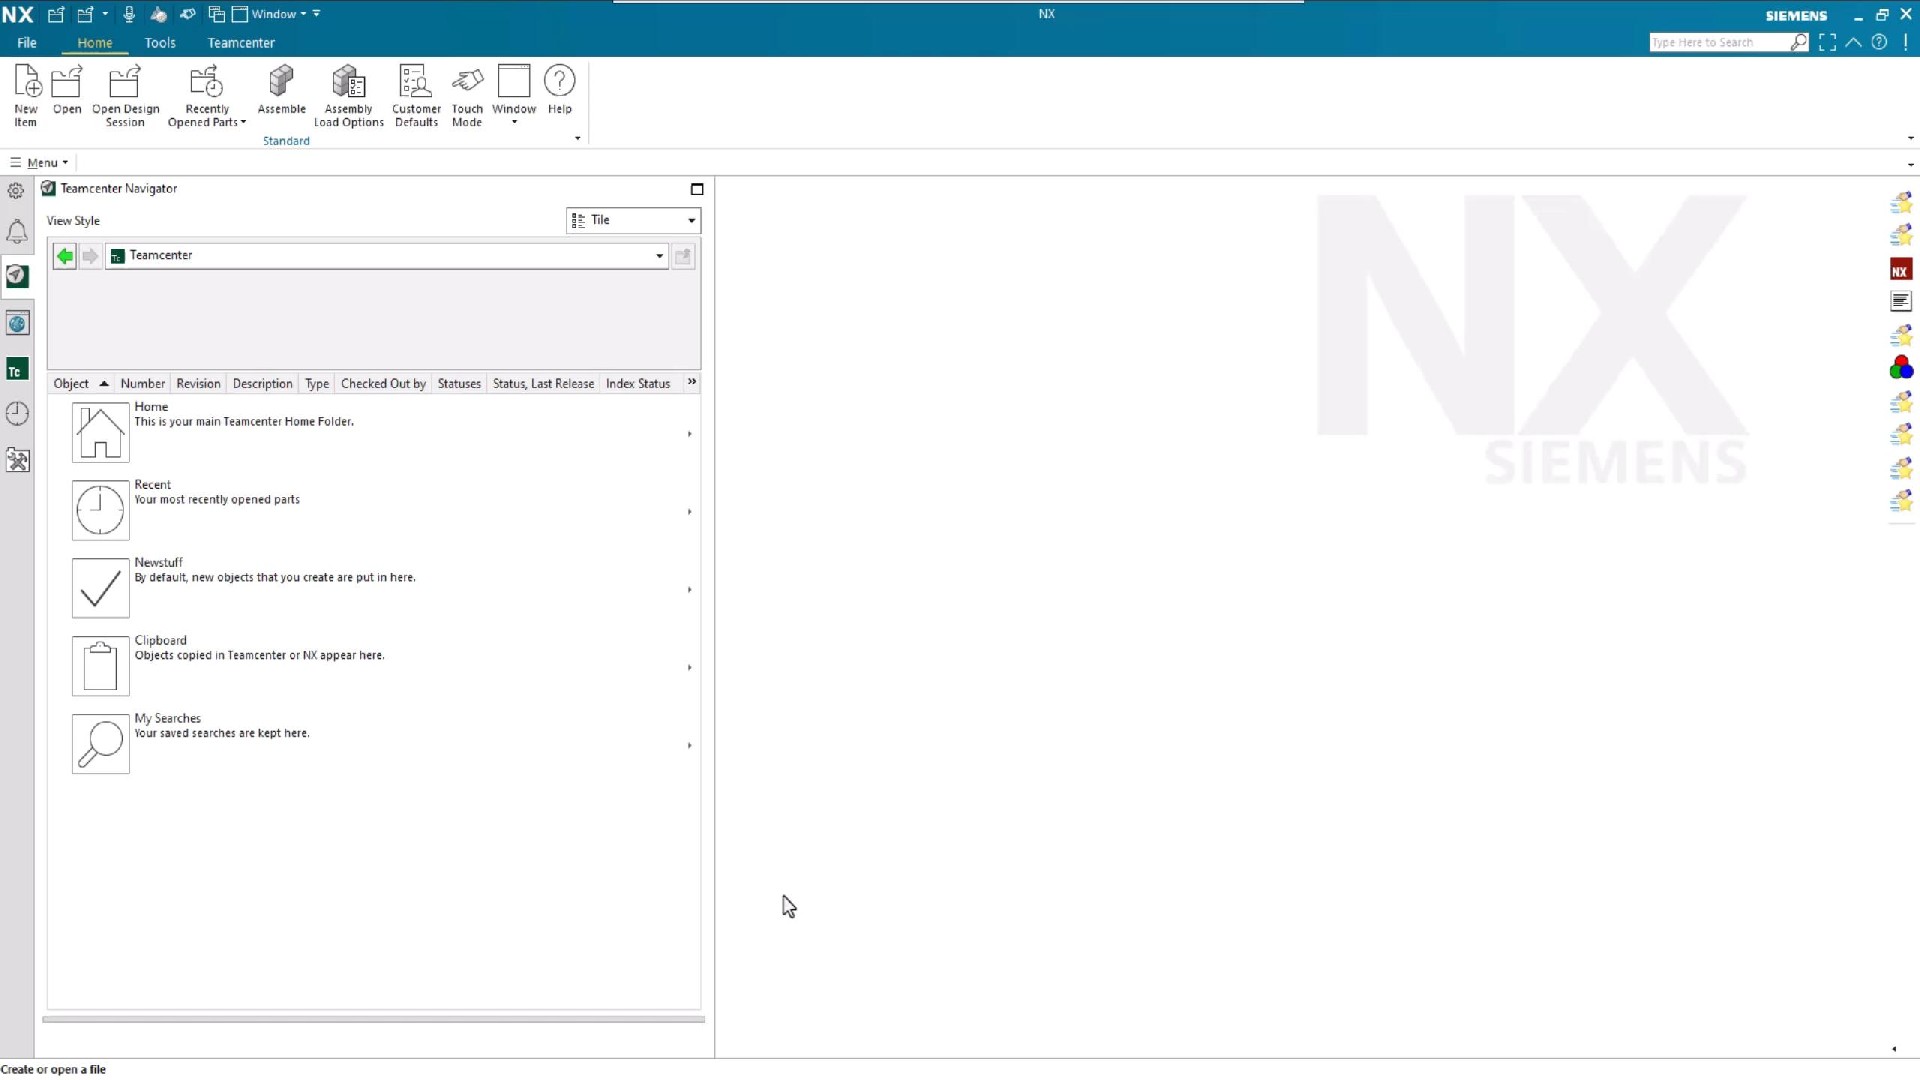Expand the Teamcenter location dropdown
This screenshot has height=1080, width=1920.
[x=659, y=256]
